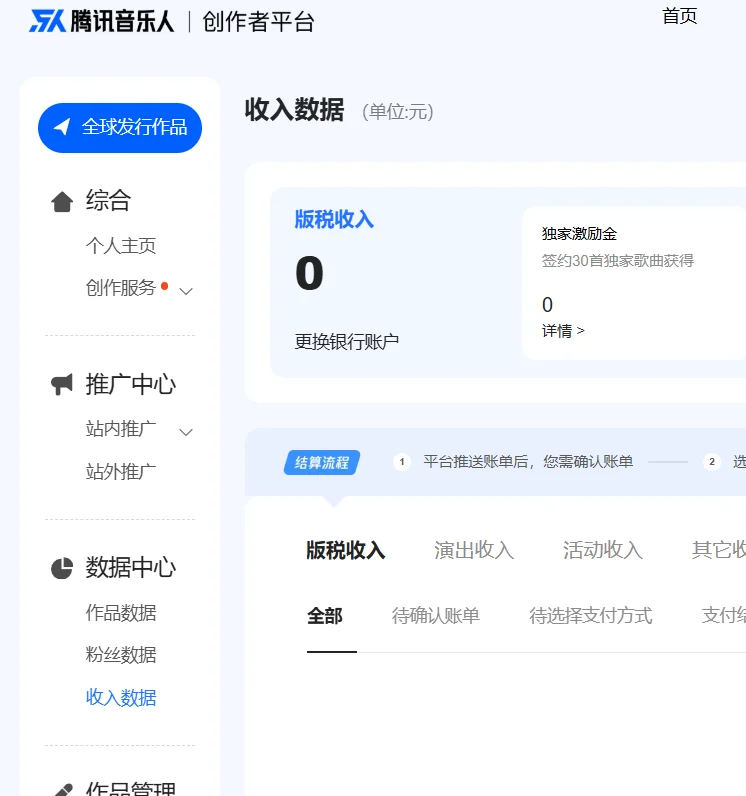Open 粉丝数据 in the sidebar
Screen dimensions: 746x796
tap(121, 655)
